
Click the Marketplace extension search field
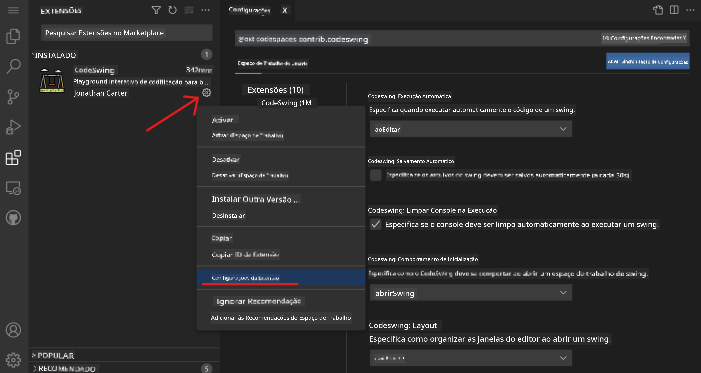click(x=127, y=33)
